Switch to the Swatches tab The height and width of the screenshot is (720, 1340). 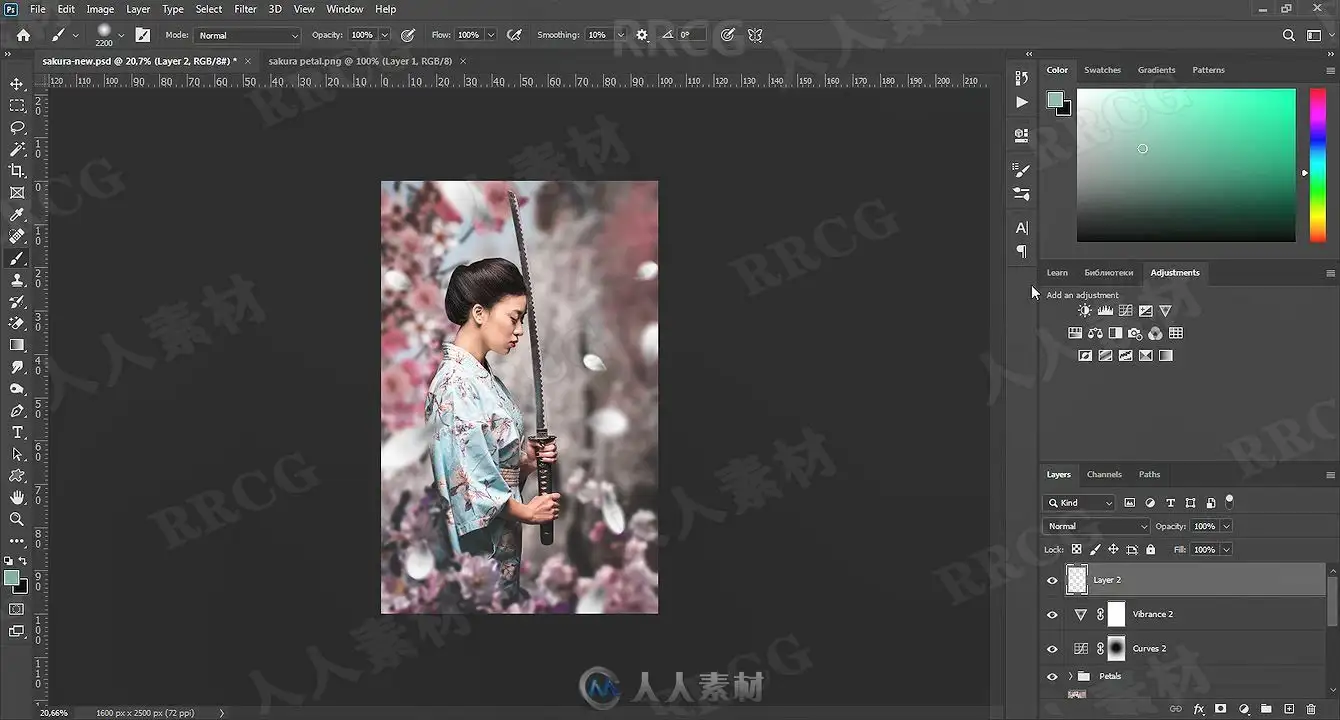point(1102,70)
